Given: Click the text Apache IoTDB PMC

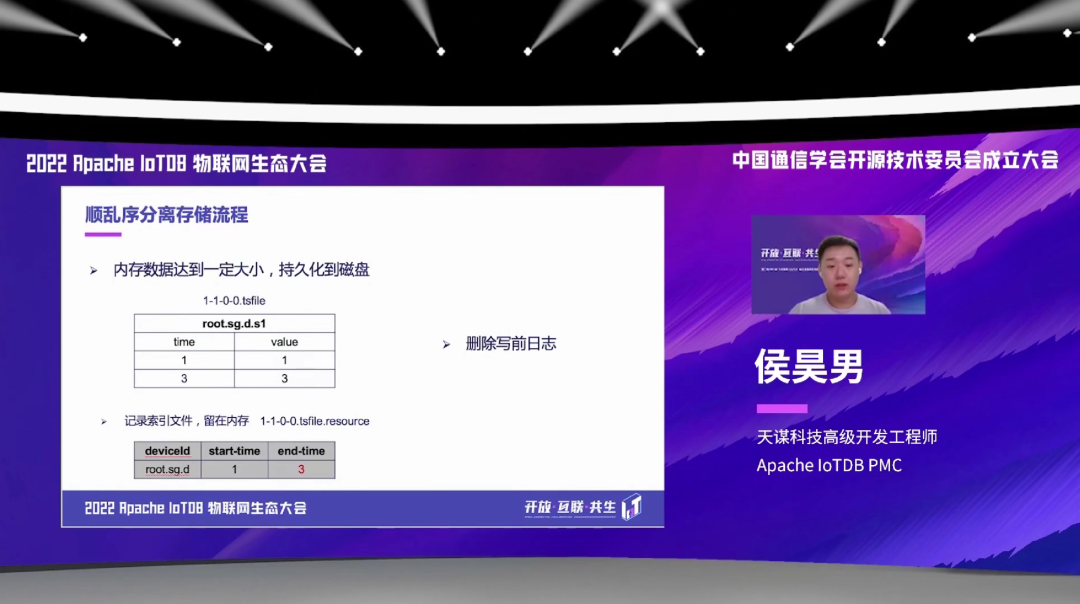Looking at the screenshot, I should pyautogui.click(x=829, y=466).
